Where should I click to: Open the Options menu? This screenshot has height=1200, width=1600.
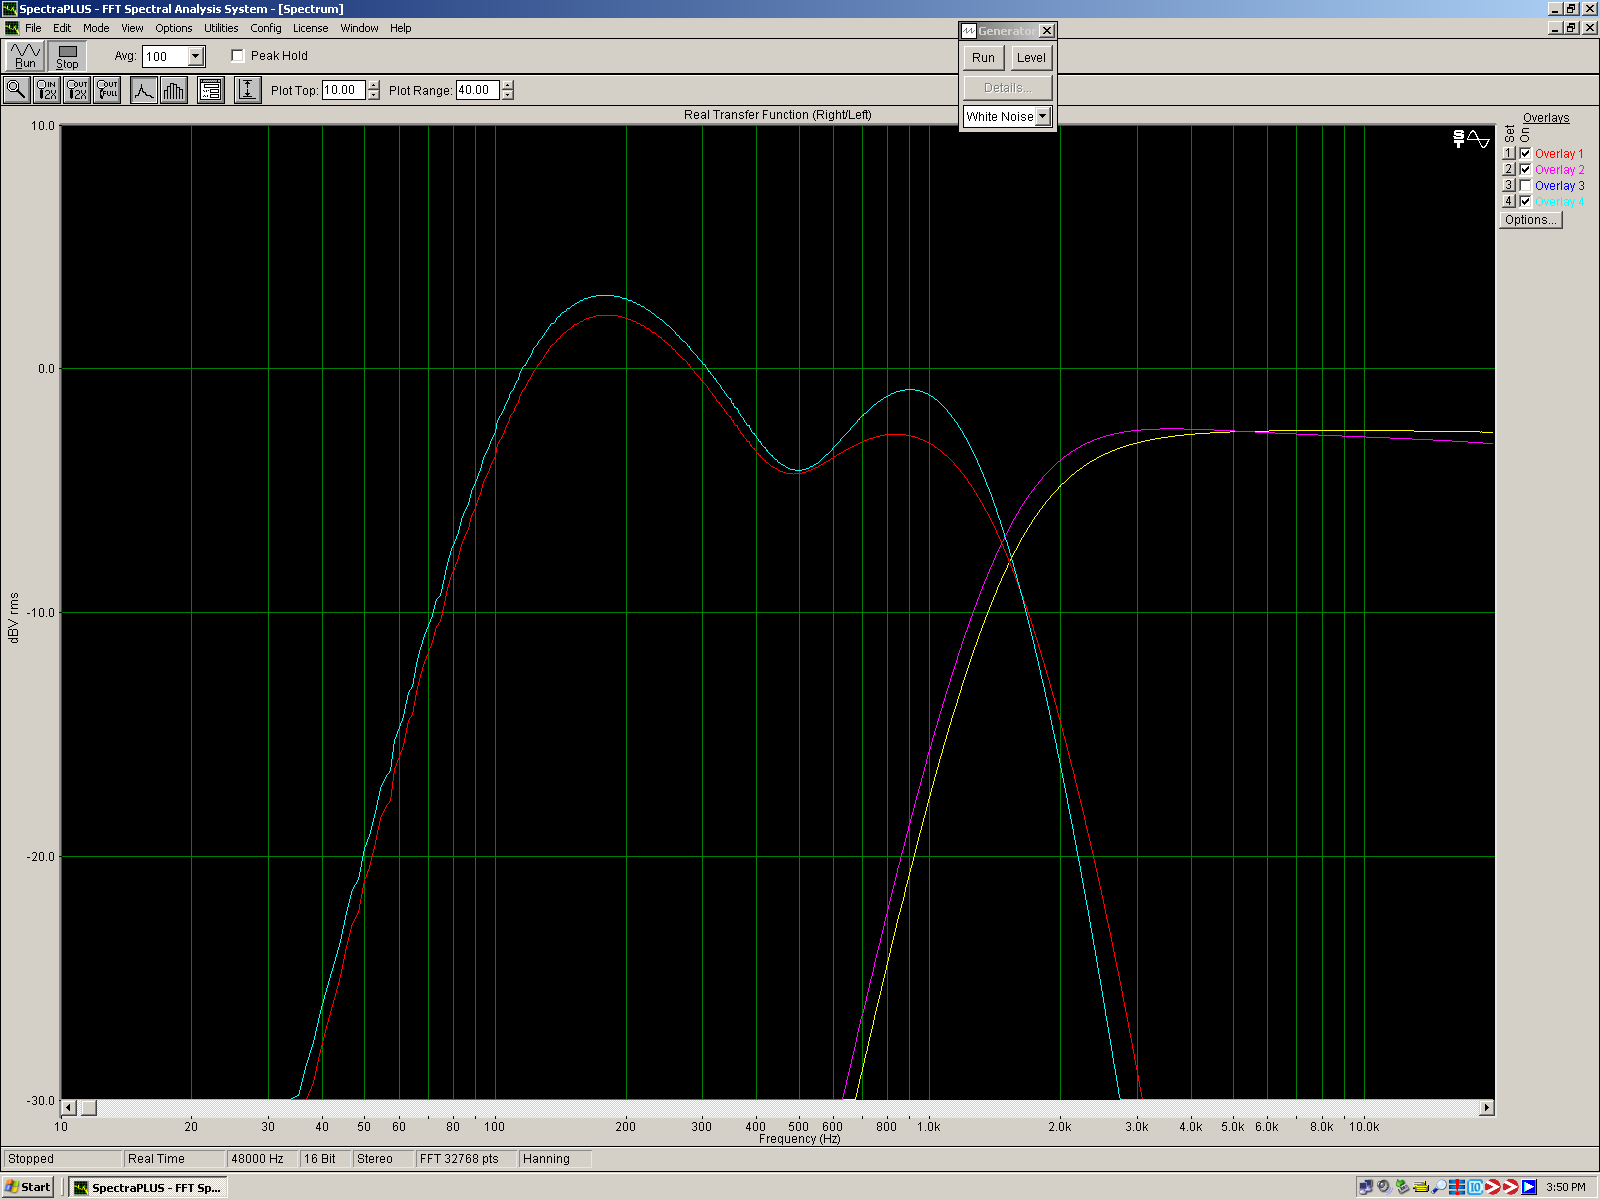(x=174, y=28)
